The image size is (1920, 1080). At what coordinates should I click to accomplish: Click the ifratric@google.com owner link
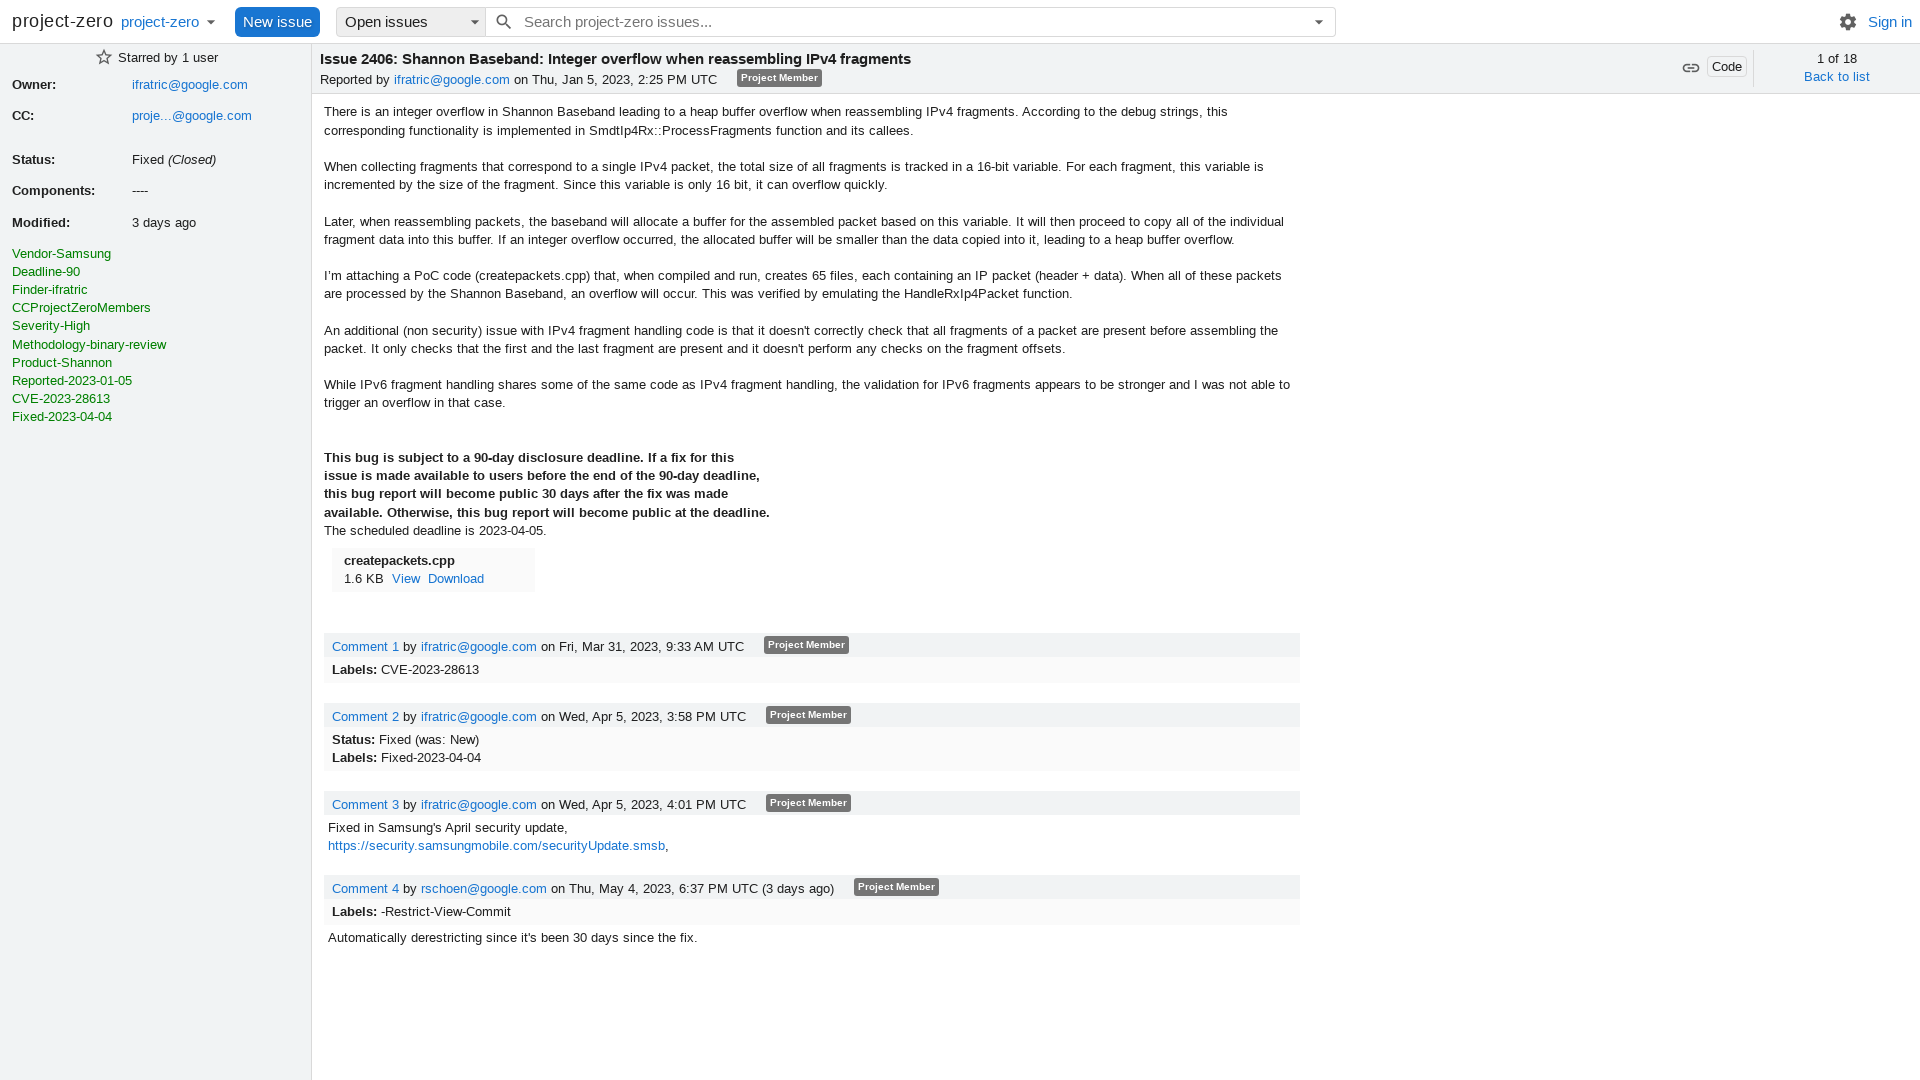tap(190, 83)
